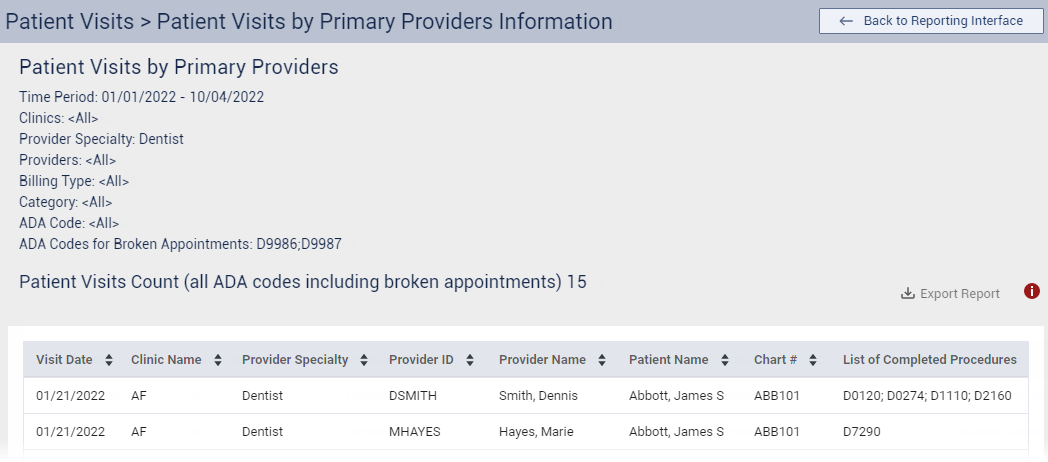Click the DSMITH provider ID cell

(x=413, y=396)
